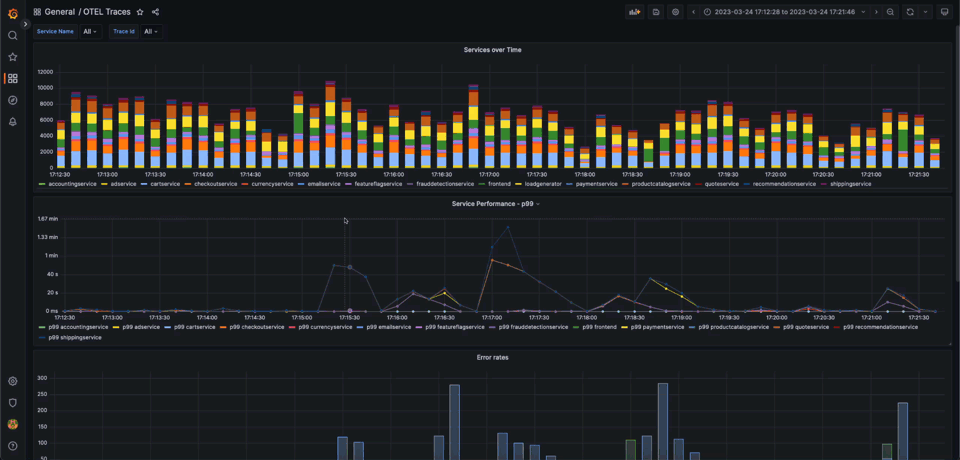The image size is (960, 460).
Task: Open the Trace Id dropdown
Action: [151, 32]
